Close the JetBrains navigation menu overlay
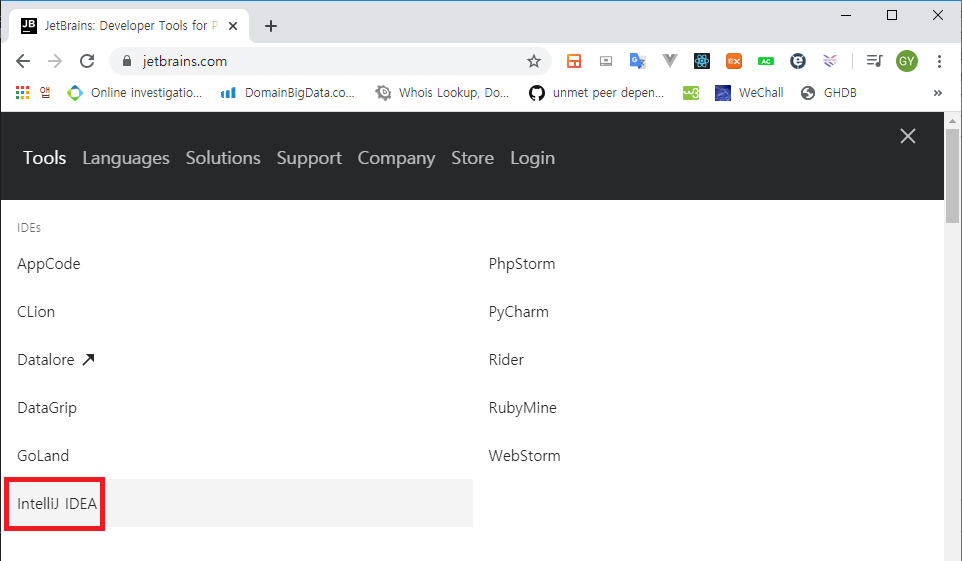Image resolution: width=962 pixels, height=561 pixels. click(x=908, y=136)
